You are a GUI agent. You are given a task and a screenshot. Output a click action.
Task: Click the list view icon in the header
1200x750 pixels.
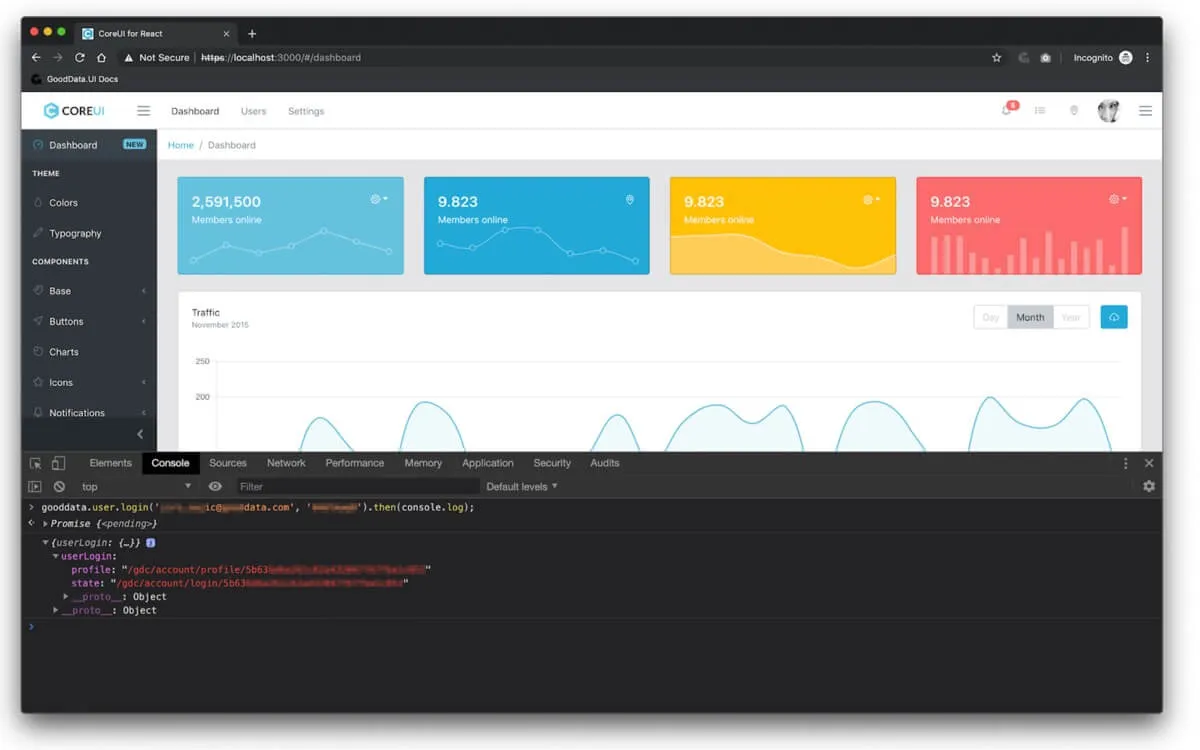(1040, 111)
